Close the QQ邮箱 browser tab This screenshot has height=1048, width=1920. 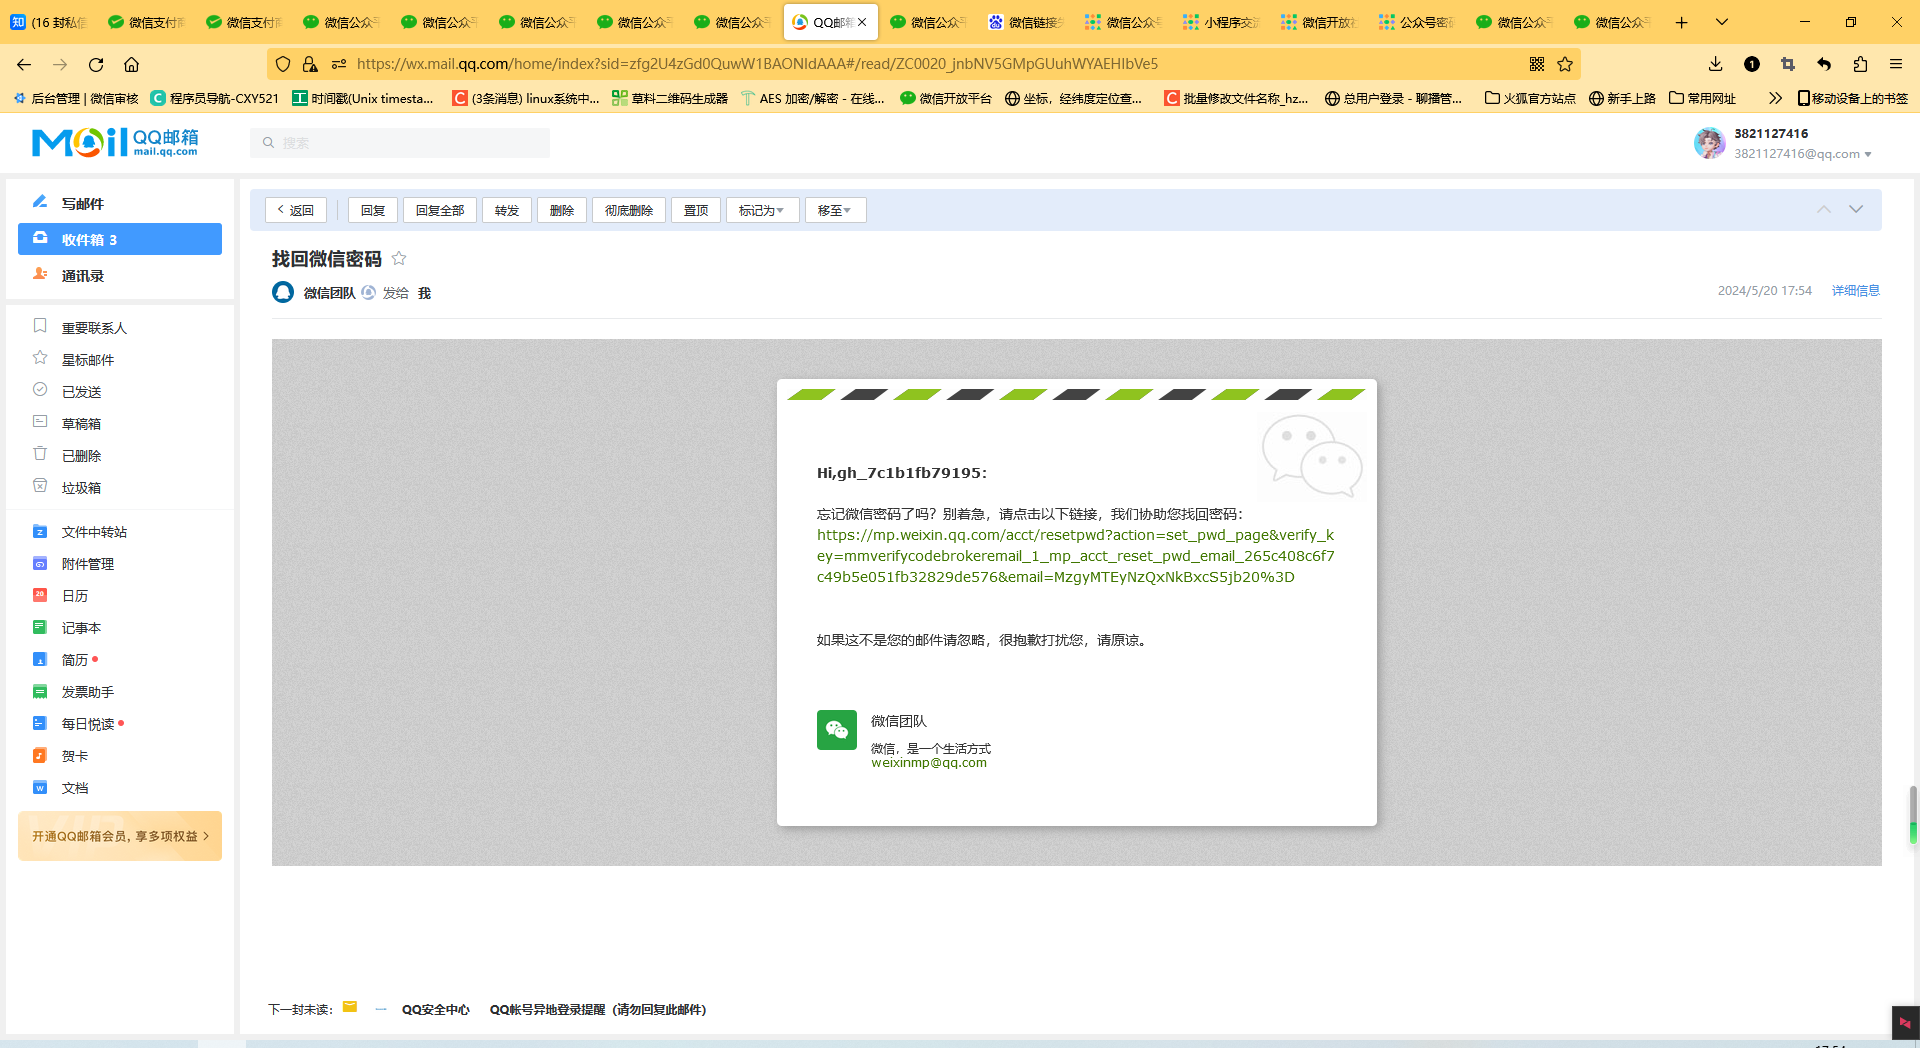coord(862,22)
